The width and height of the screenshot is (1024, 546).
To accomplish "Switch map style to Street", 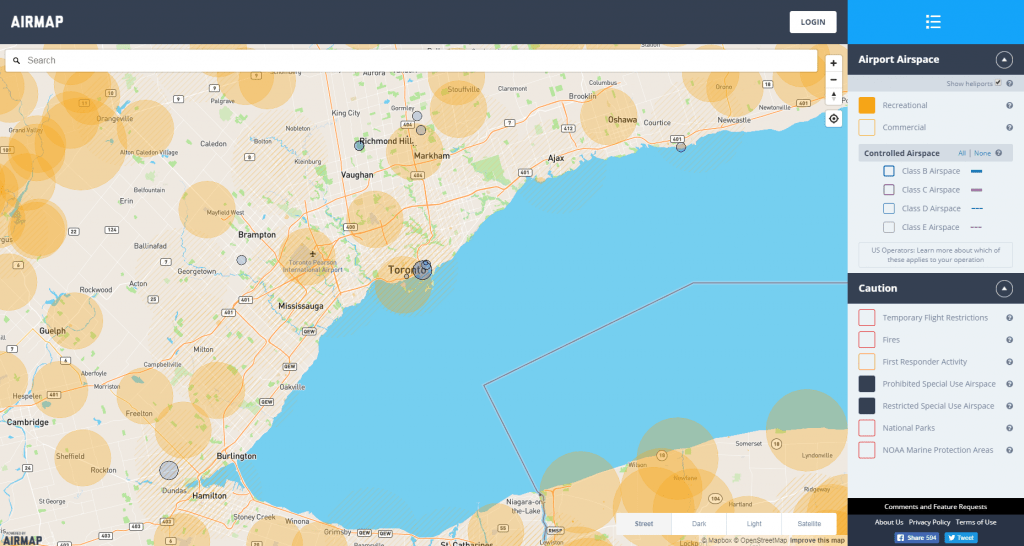I will pyautogui.click(x=644, y=524).
